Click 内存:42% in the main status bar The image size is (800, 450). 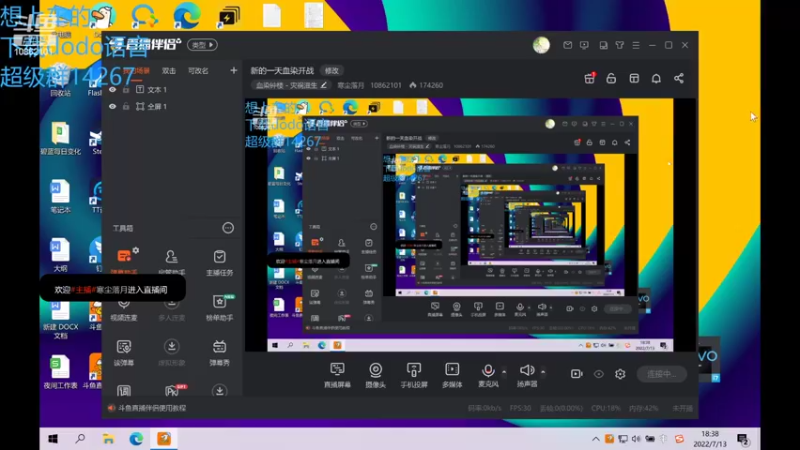pyautogui.click(x=643, y=408)
